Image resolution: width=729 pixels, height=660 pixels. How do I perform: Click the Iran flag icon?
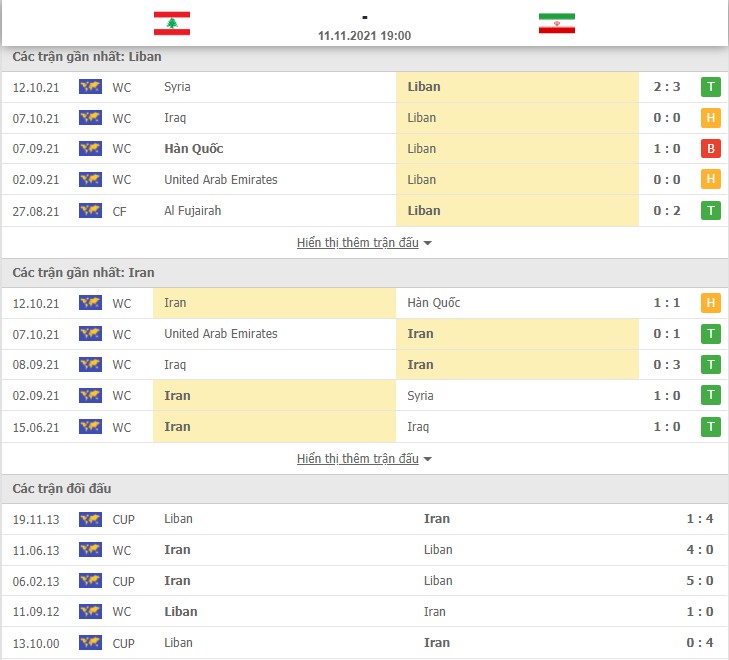coord(557,23)
